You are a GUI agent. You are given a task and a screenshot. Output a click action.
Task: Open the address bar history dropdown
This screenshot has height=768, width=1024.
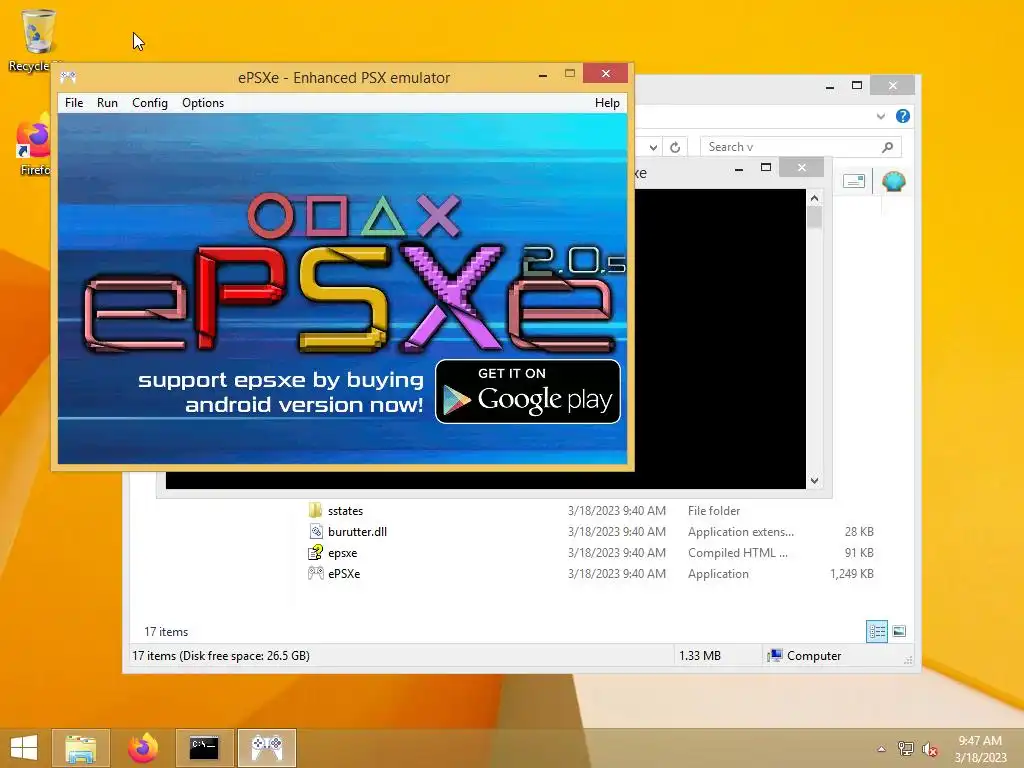(x=652, y=147)
